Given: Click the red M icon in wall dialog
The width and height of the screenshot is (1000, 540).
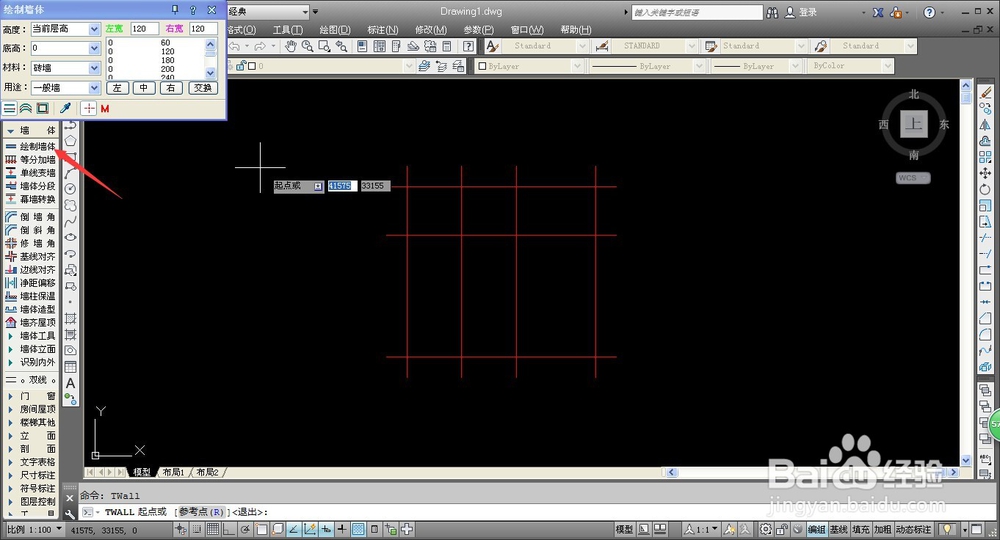Looking at the screenshot, I should (105, 108).
